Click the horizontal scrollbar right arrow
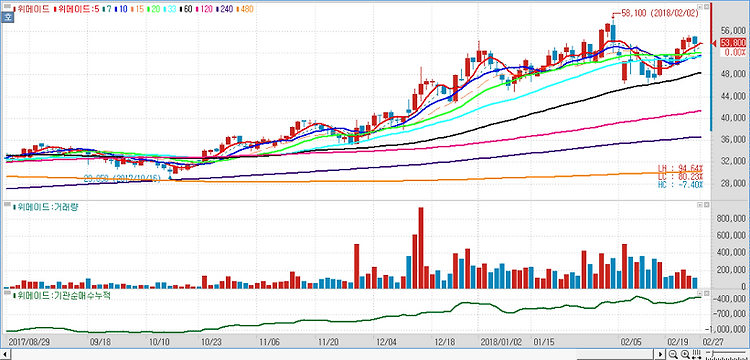The height and width of the screenshot is (360, 750). [x=660, y=354]
